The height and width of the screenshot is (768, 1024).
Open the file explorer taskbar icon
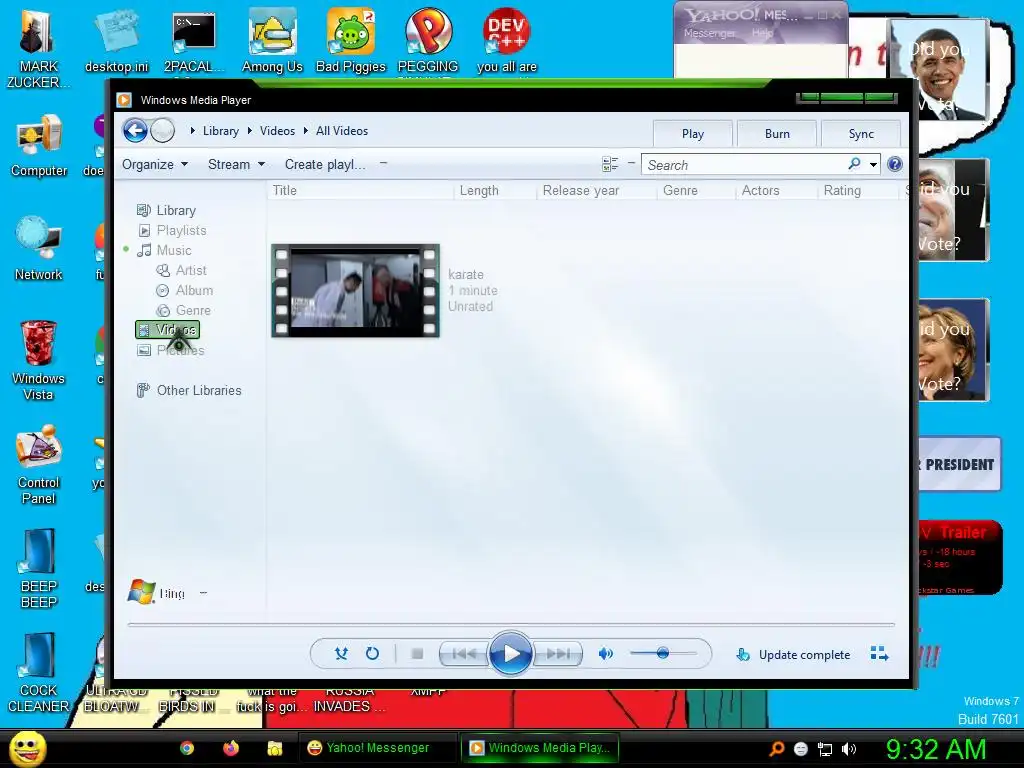click(275, 748)
